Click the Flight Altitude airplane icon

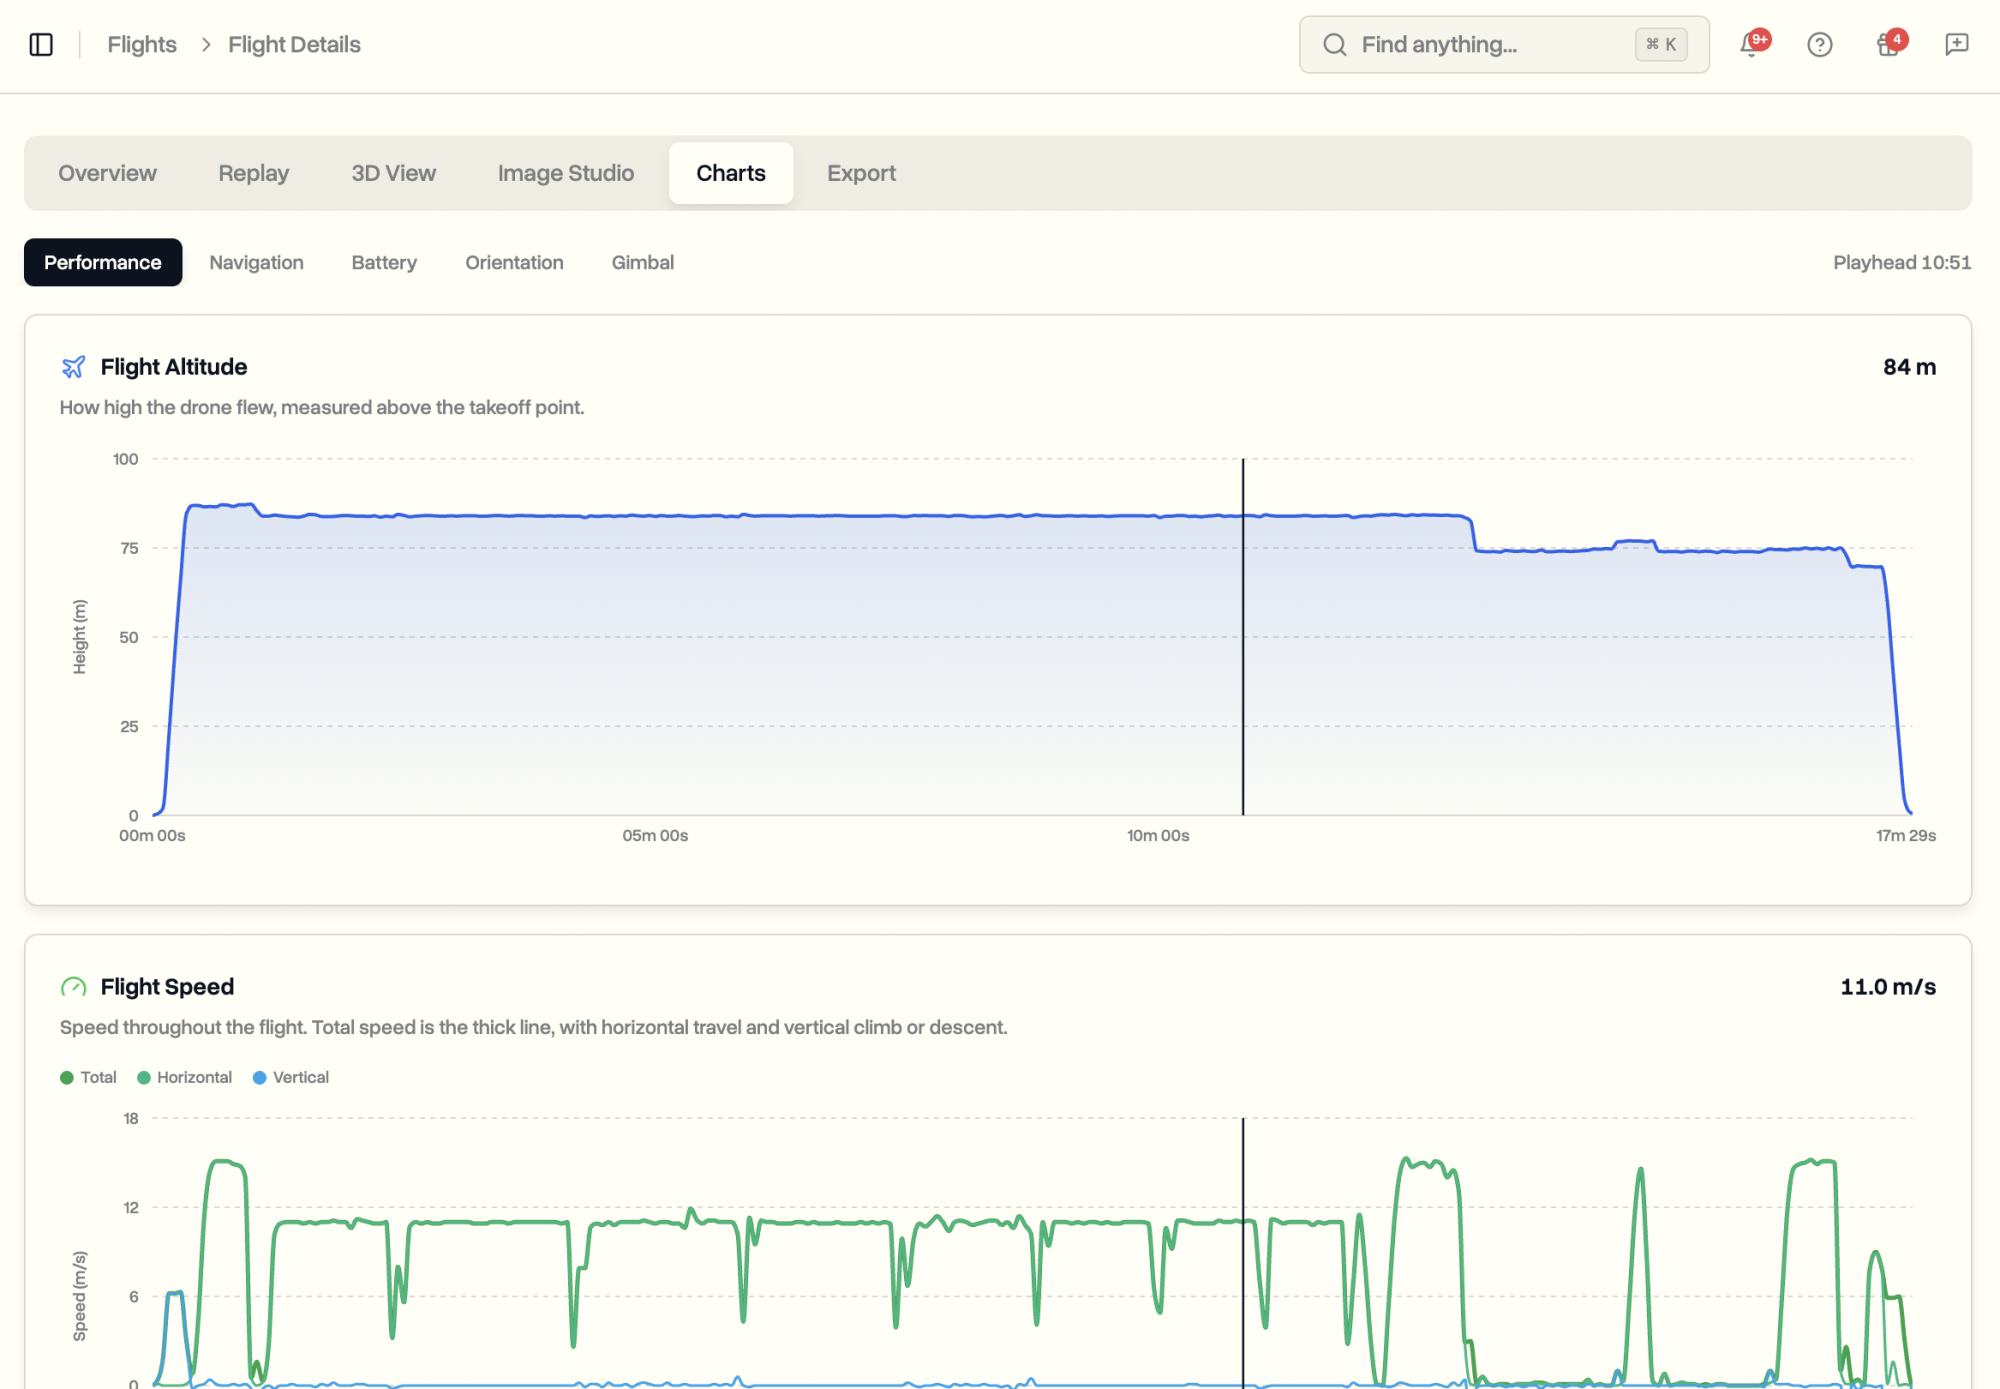coord(73,367)
